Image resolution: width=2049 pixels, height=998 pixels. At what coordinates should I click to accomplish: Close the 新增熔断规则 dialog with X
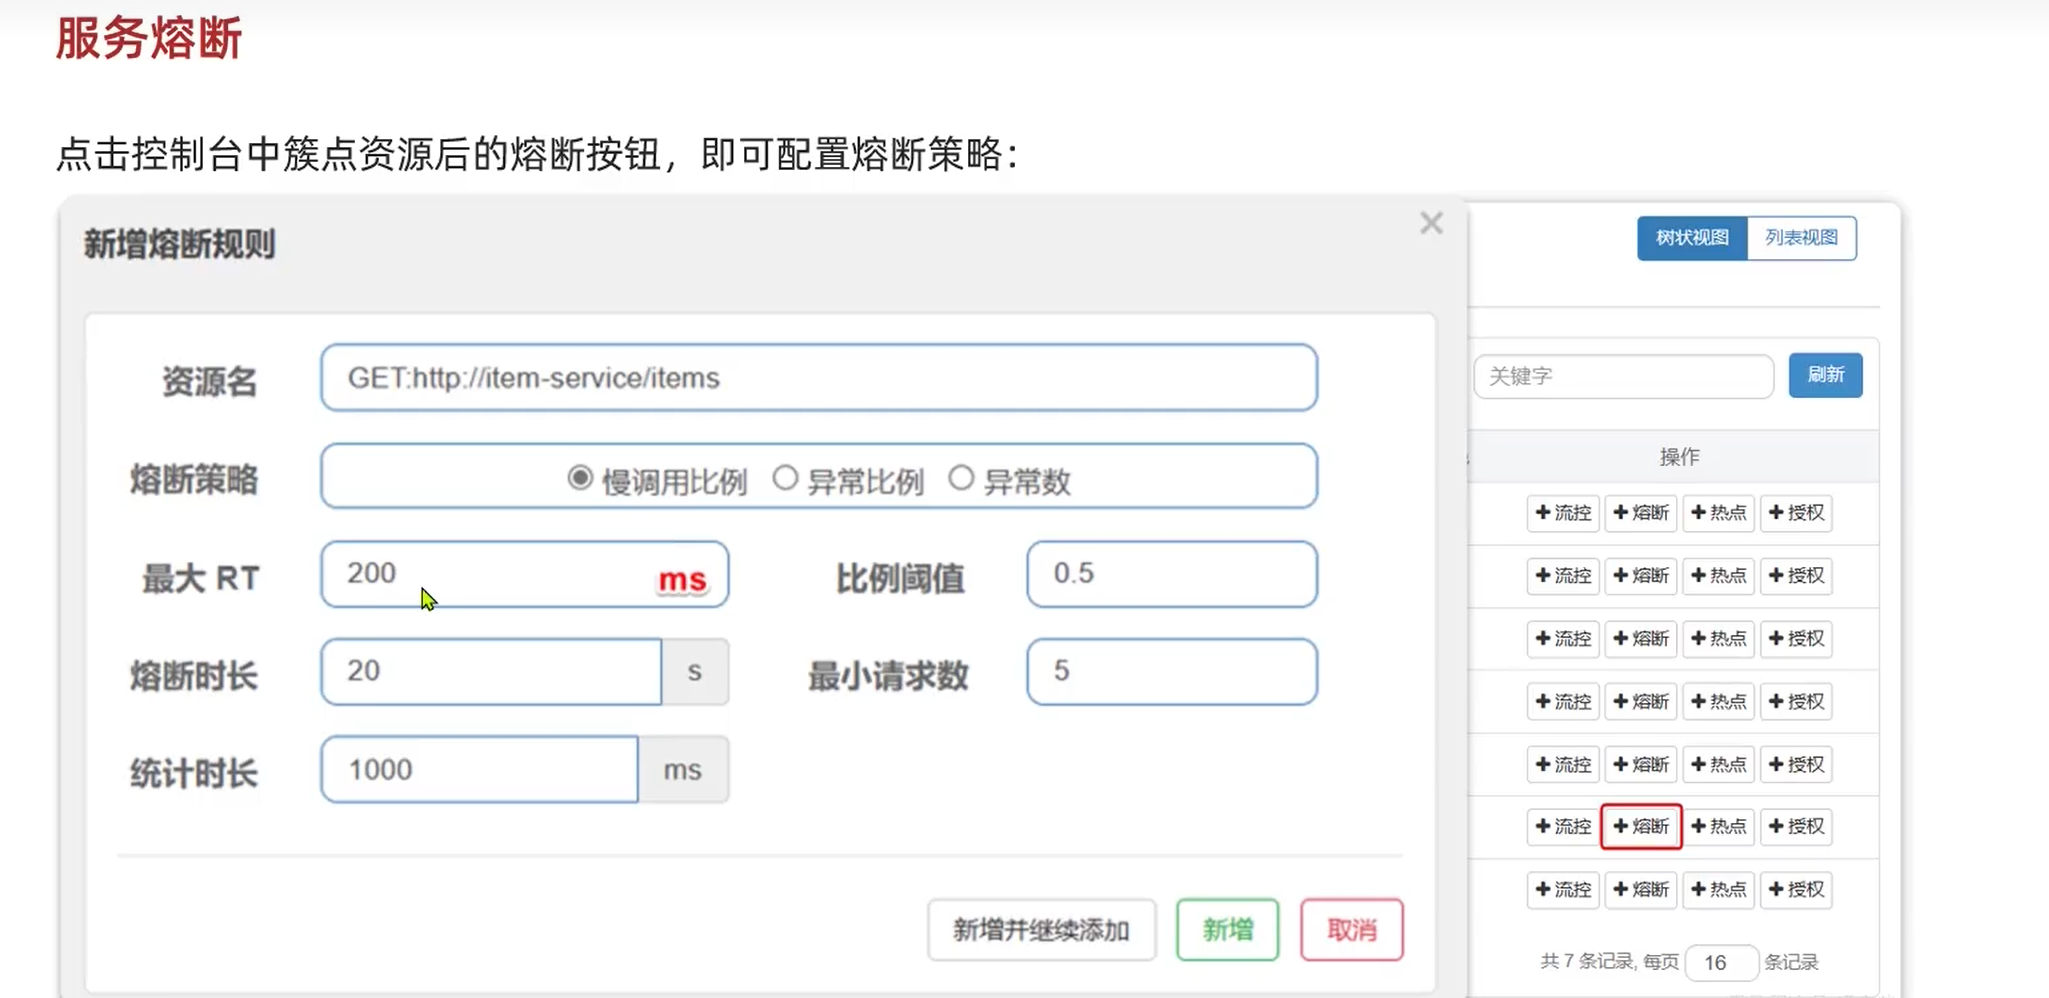pos(1431,223)
